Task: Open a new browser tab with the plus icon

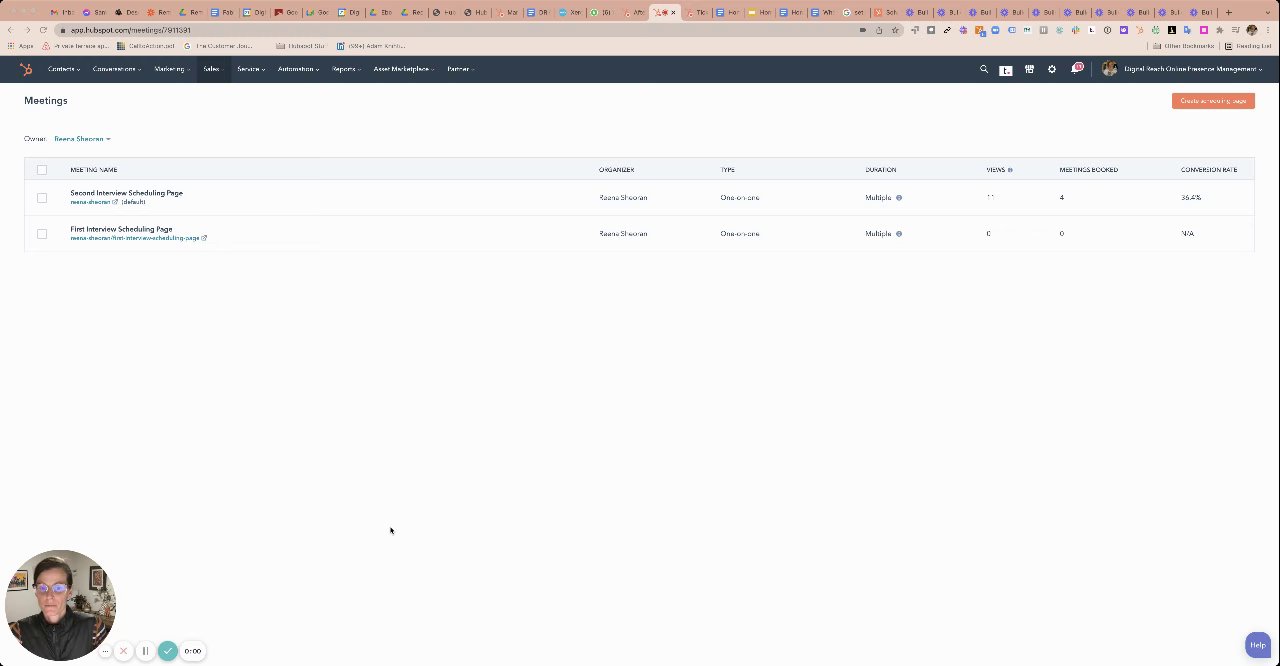Action: [1229, 12]
